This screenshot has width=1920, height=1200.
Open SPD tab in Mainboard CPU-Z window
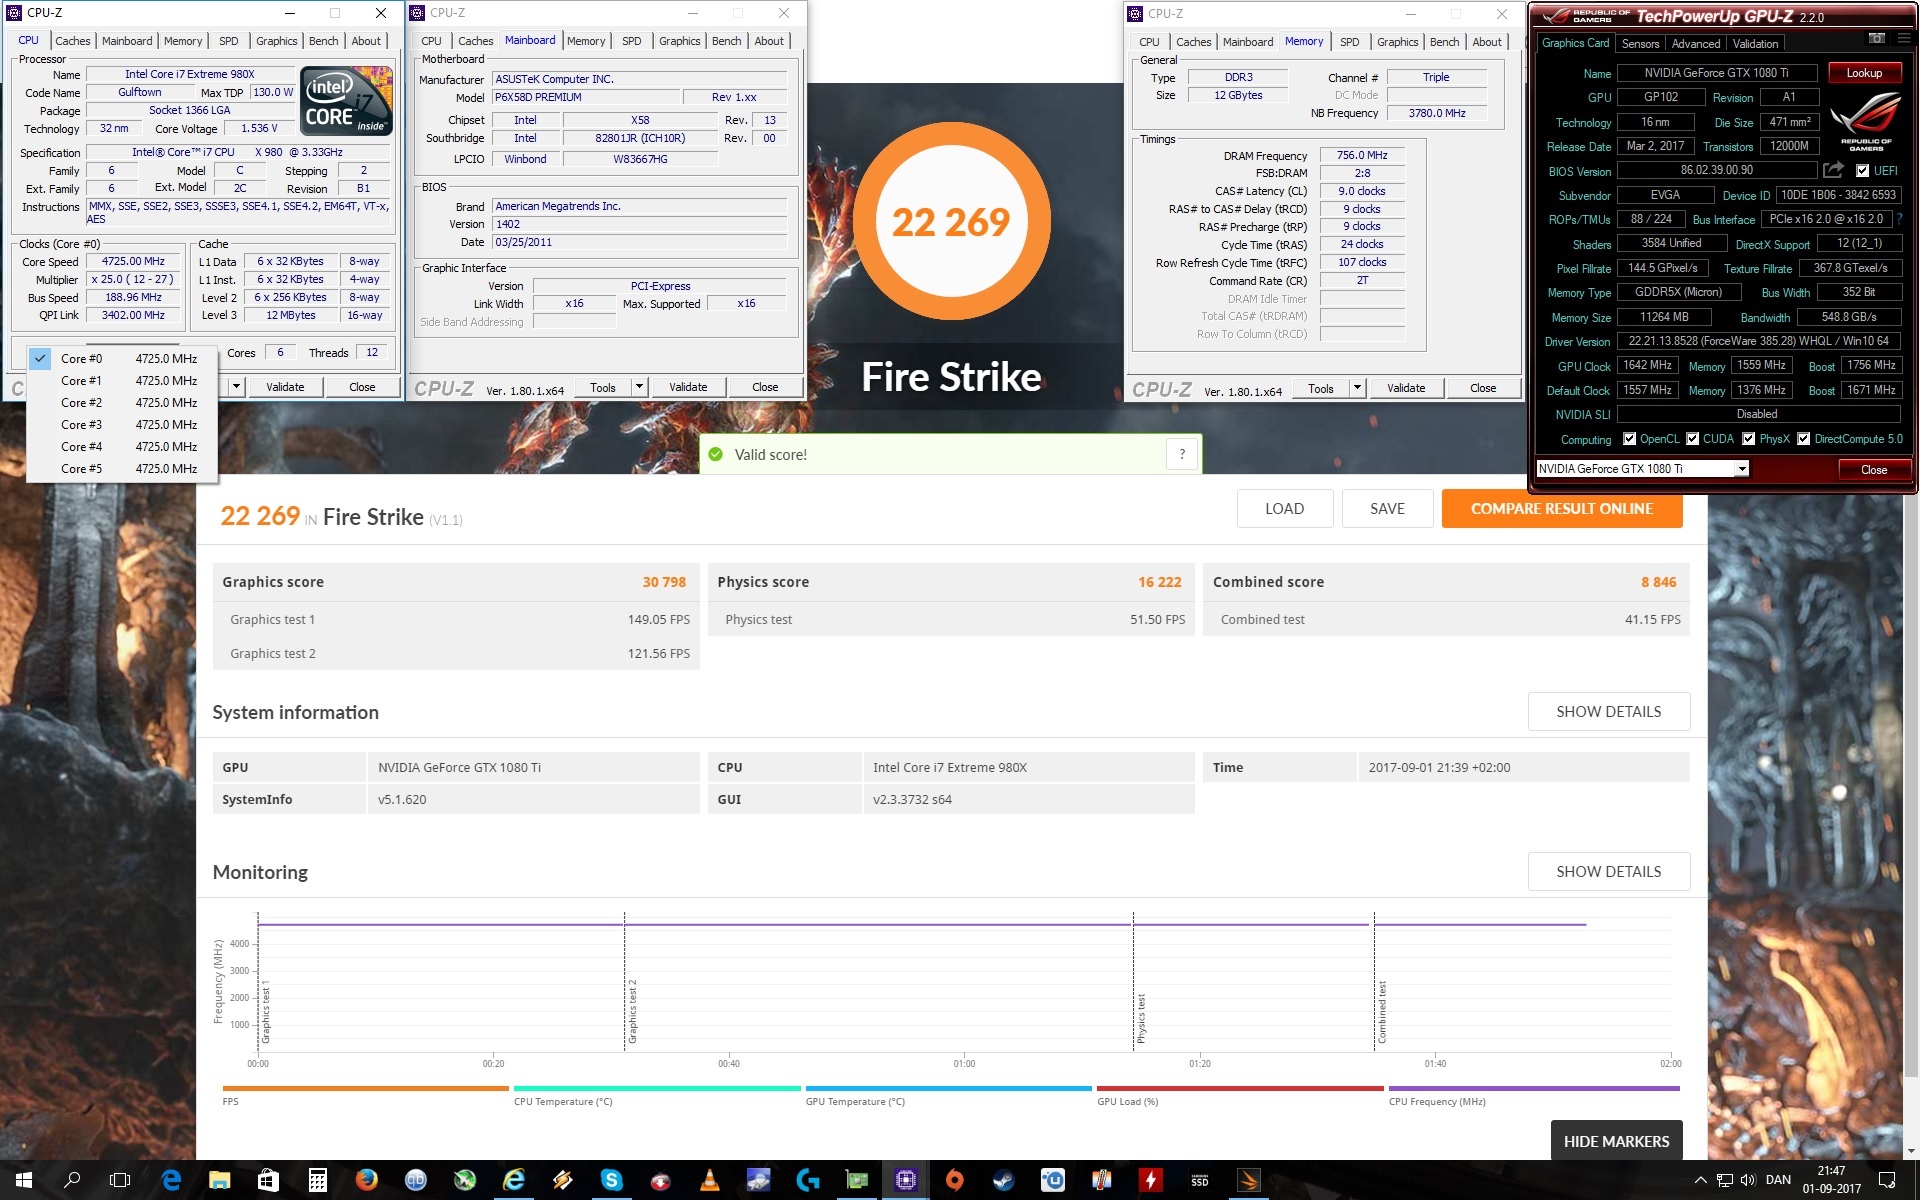[x=631, y=41]
